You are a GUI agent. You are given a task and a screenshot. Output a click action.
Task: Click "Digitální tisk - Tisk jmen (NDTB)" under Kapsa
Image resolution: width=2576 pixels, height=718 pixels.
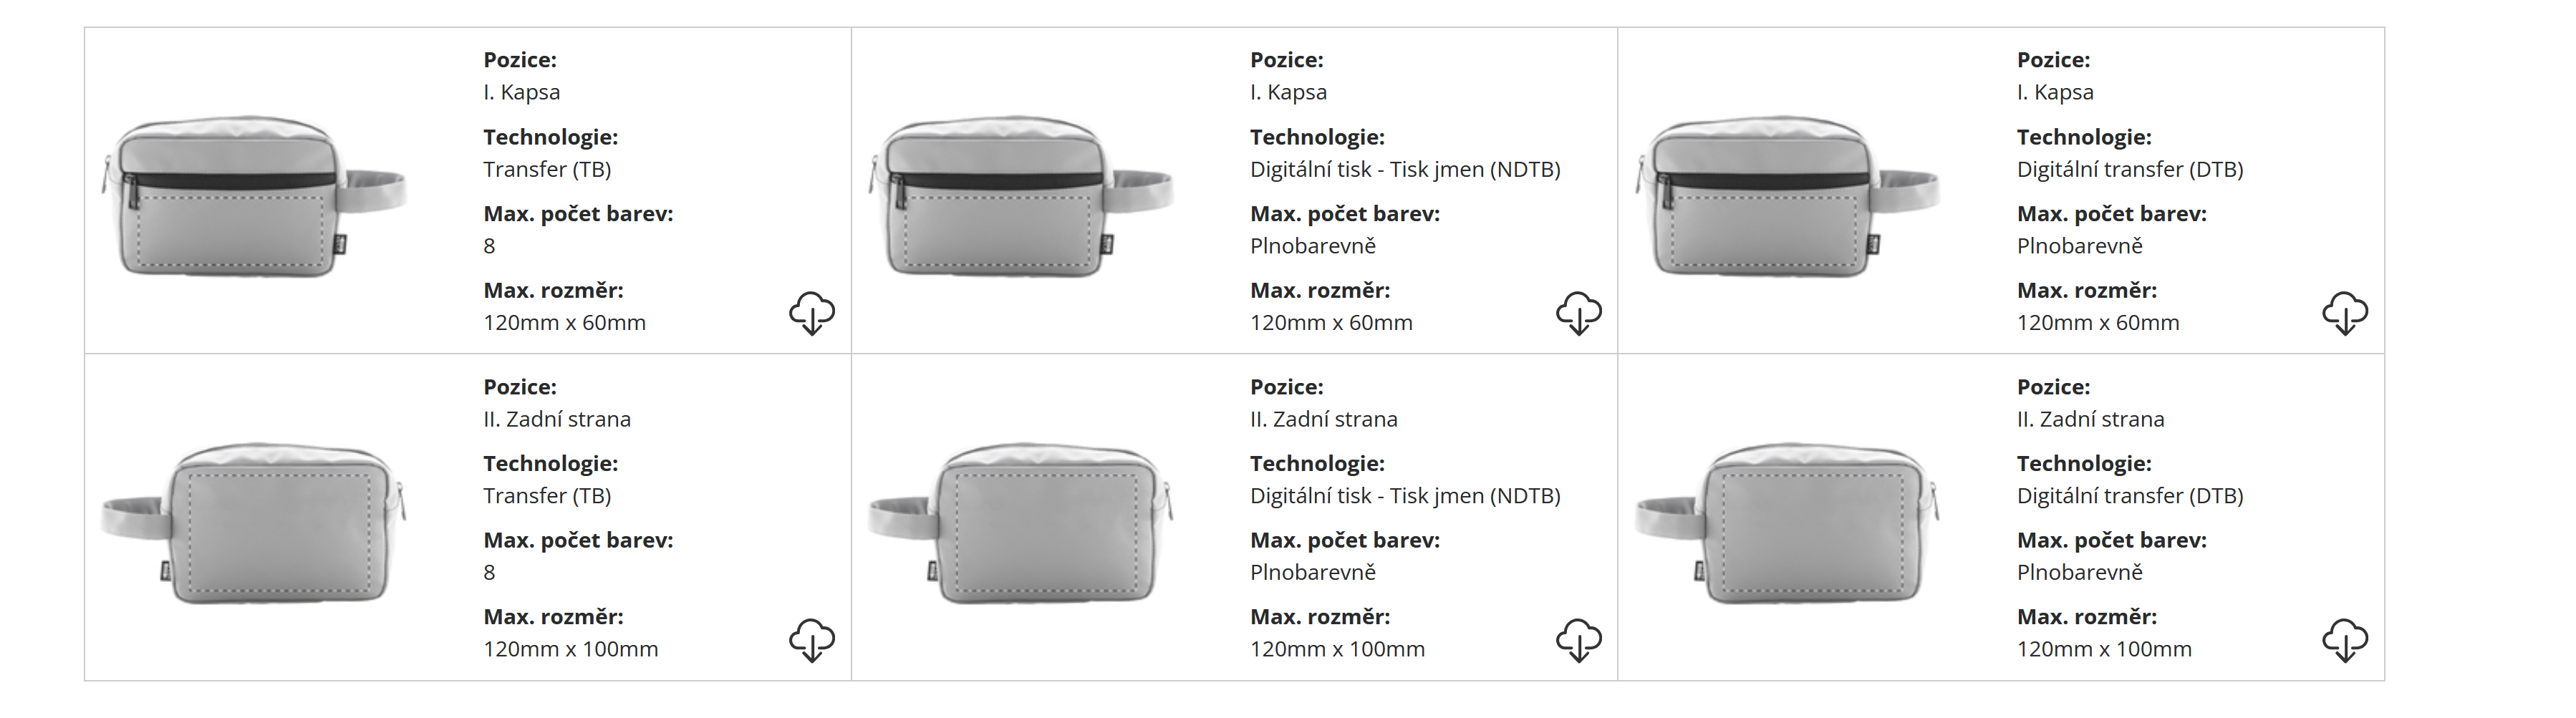[1405, 169]
